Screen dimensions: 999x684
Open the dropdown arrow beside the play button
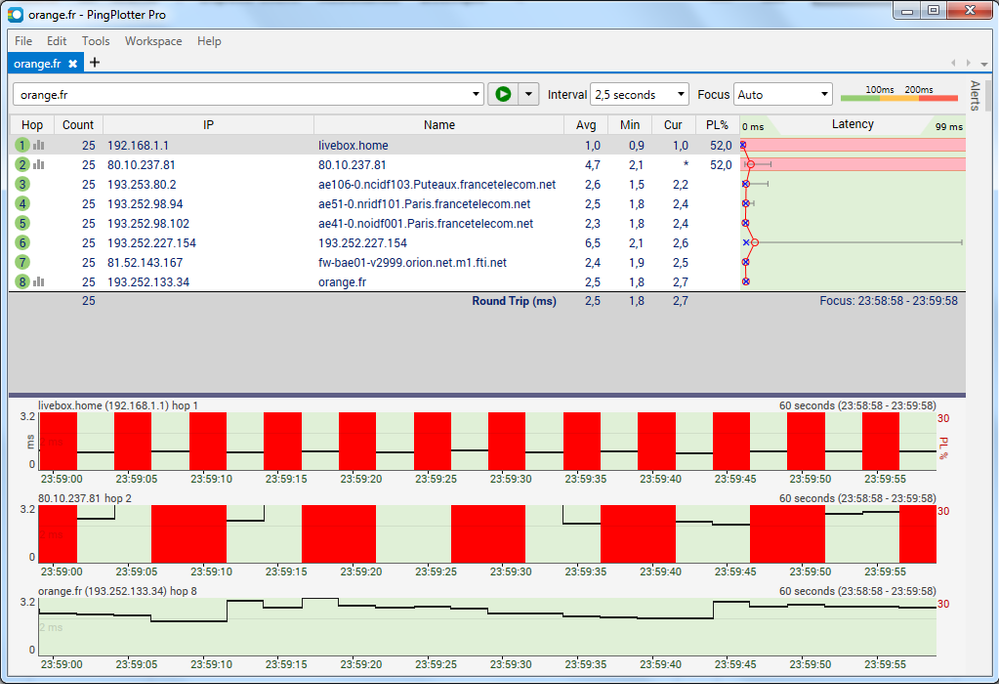[528, 94]
